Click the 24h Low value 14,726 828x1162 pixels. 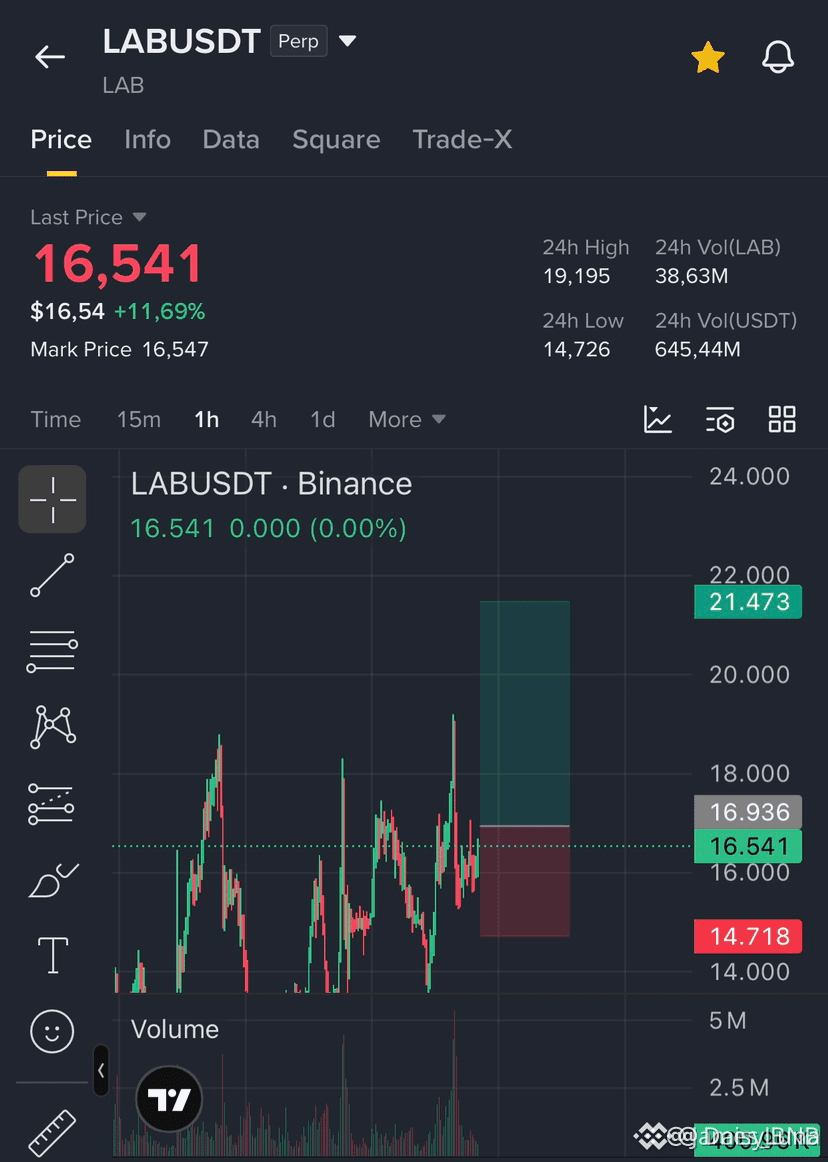coord(577,349)
